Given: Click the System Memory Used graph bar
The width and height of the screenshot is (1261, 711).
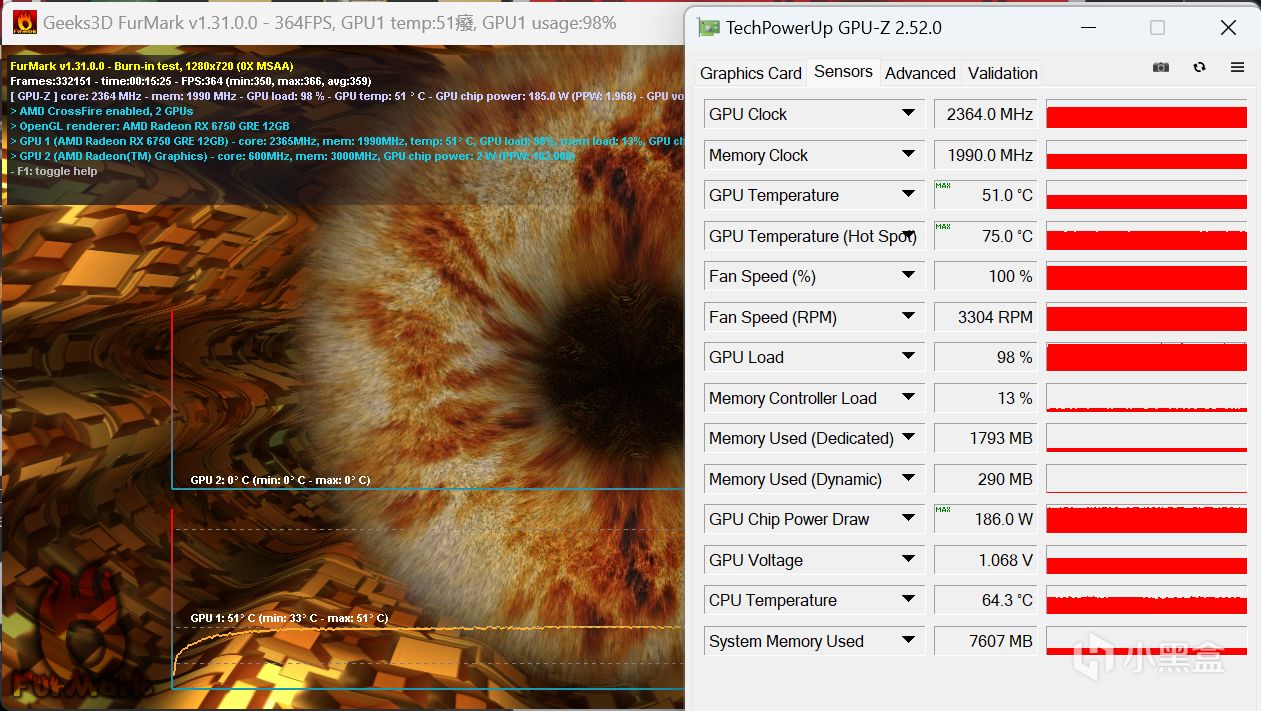Looking at the screenshot, I should 1147,641.
